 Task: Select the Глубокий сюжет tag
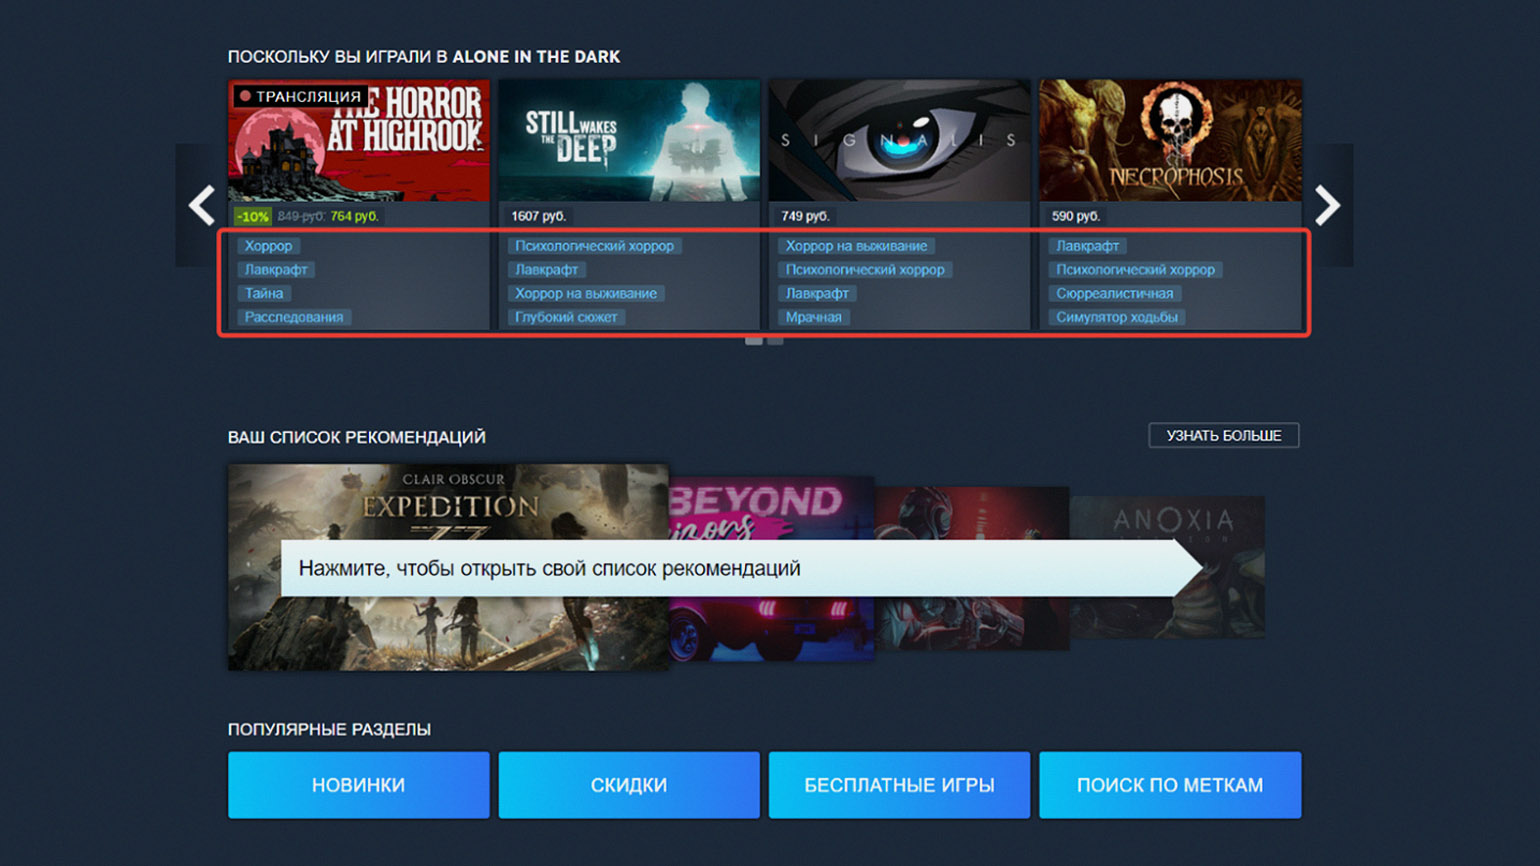pyautogui.click(x=566, y=317)
